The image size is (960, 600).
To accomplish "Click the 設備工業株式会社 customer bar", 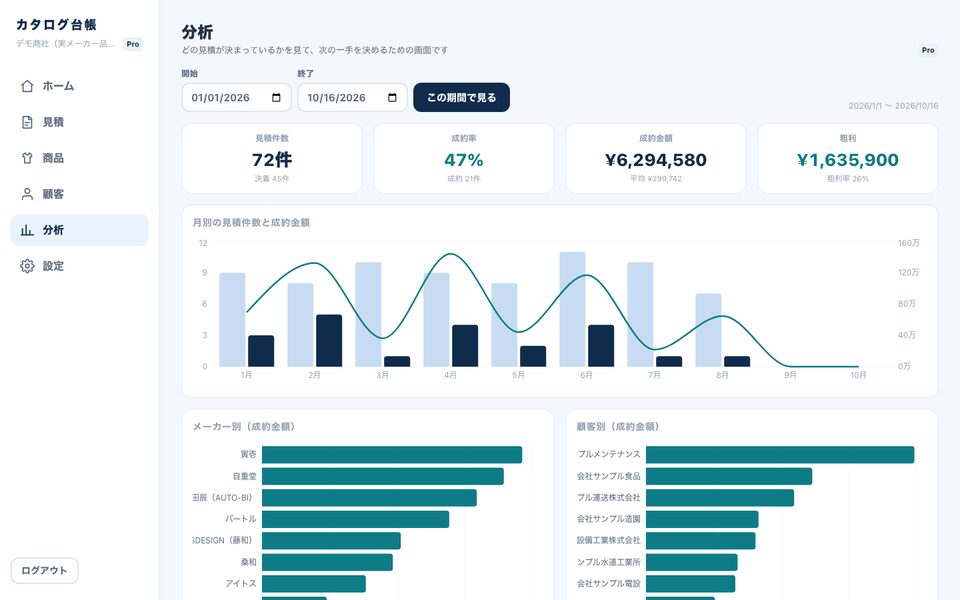I will (x=700, y=541).
